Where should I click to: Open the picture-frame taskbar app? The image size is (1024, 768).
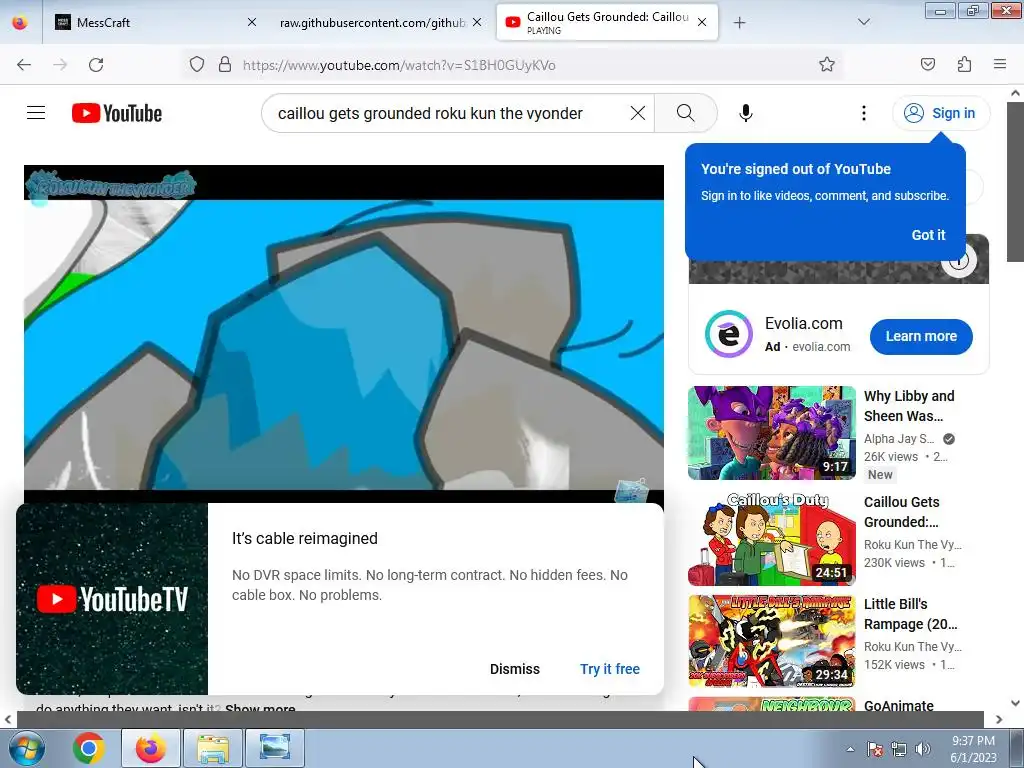tap(274, 748)
